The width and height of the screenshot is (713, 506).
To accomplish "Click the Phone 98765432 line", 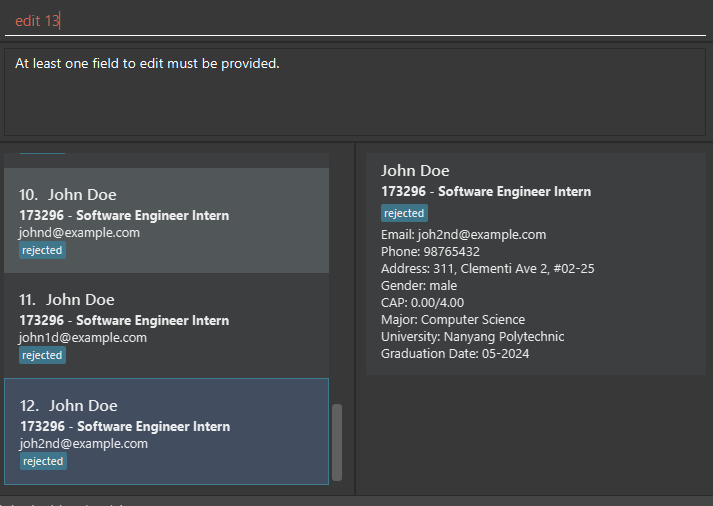I will tap(430, 252).
